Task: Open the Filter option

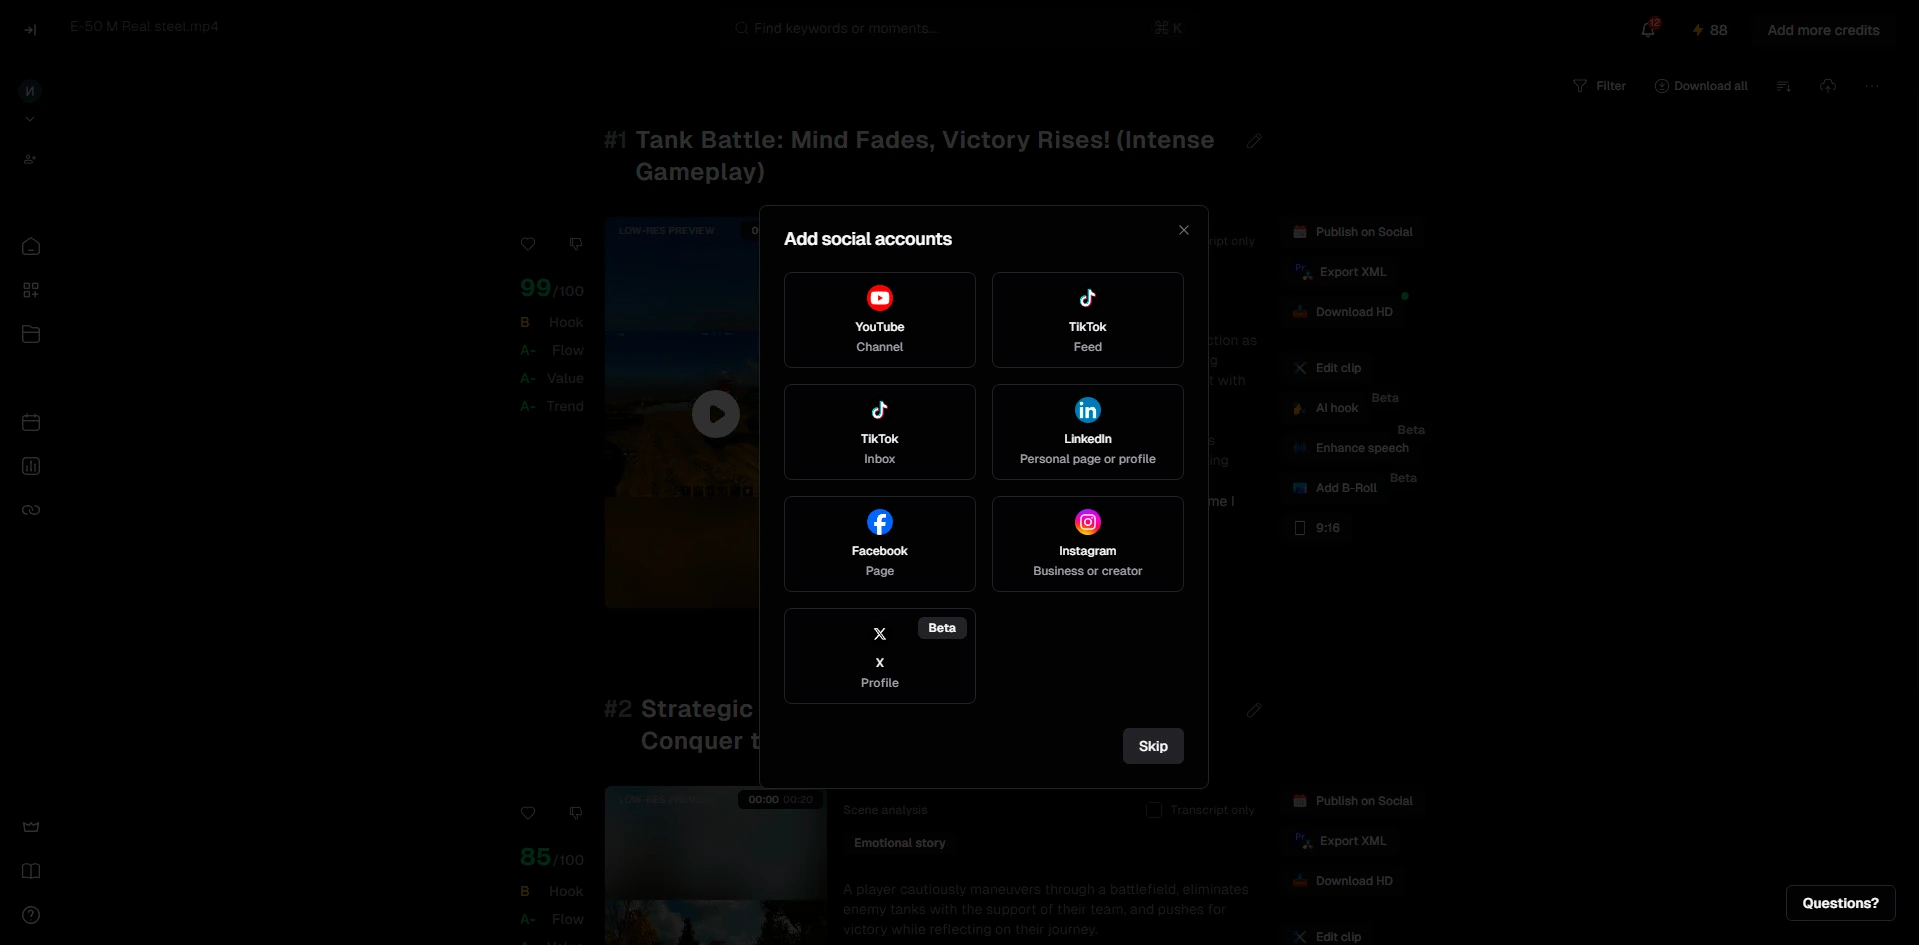Action: coord(1599,86)
